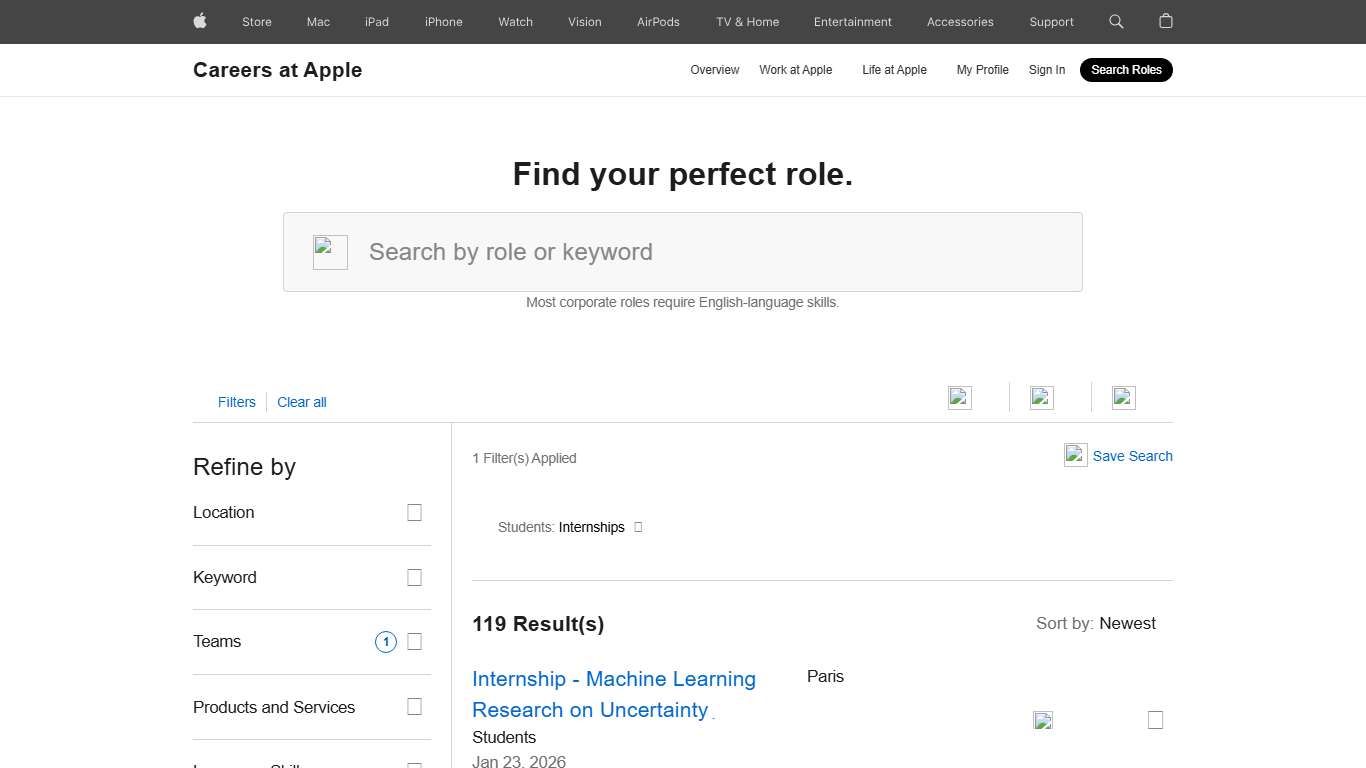Click the first view icon above Save Search

tap(959, 397)
